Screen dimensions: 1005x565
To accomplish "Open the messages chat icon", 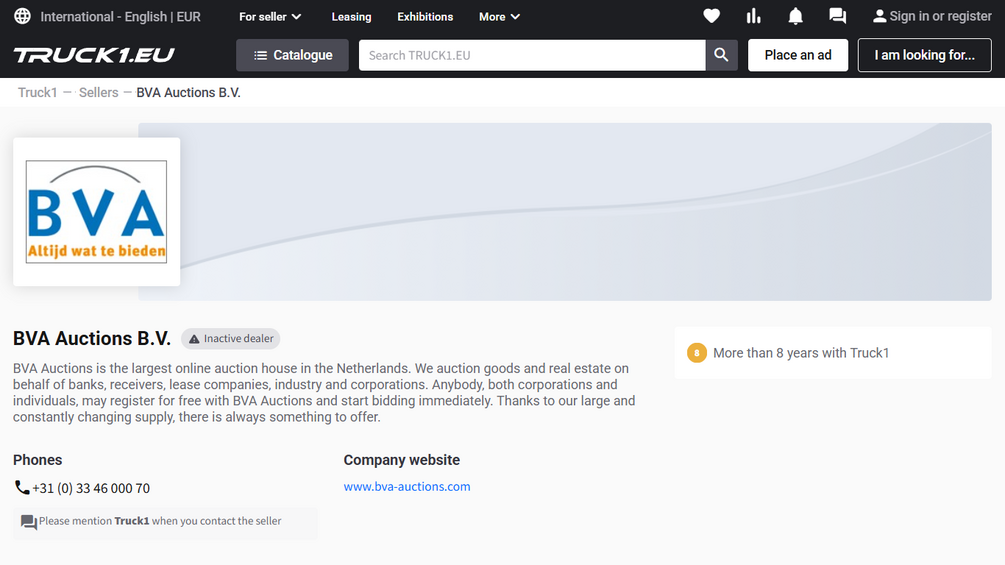I will [x=837, y=16].
